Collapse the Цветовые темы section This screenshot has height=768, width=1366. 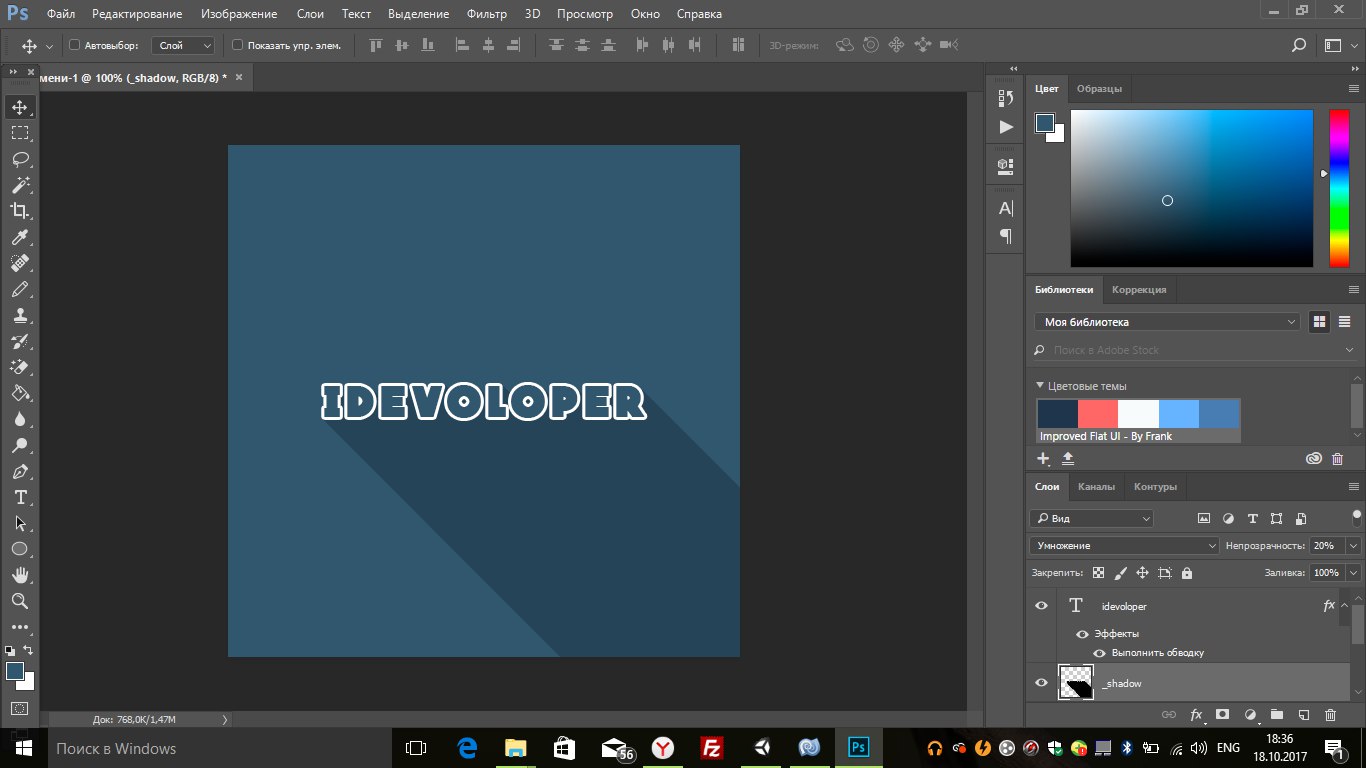click(1040, 386)
